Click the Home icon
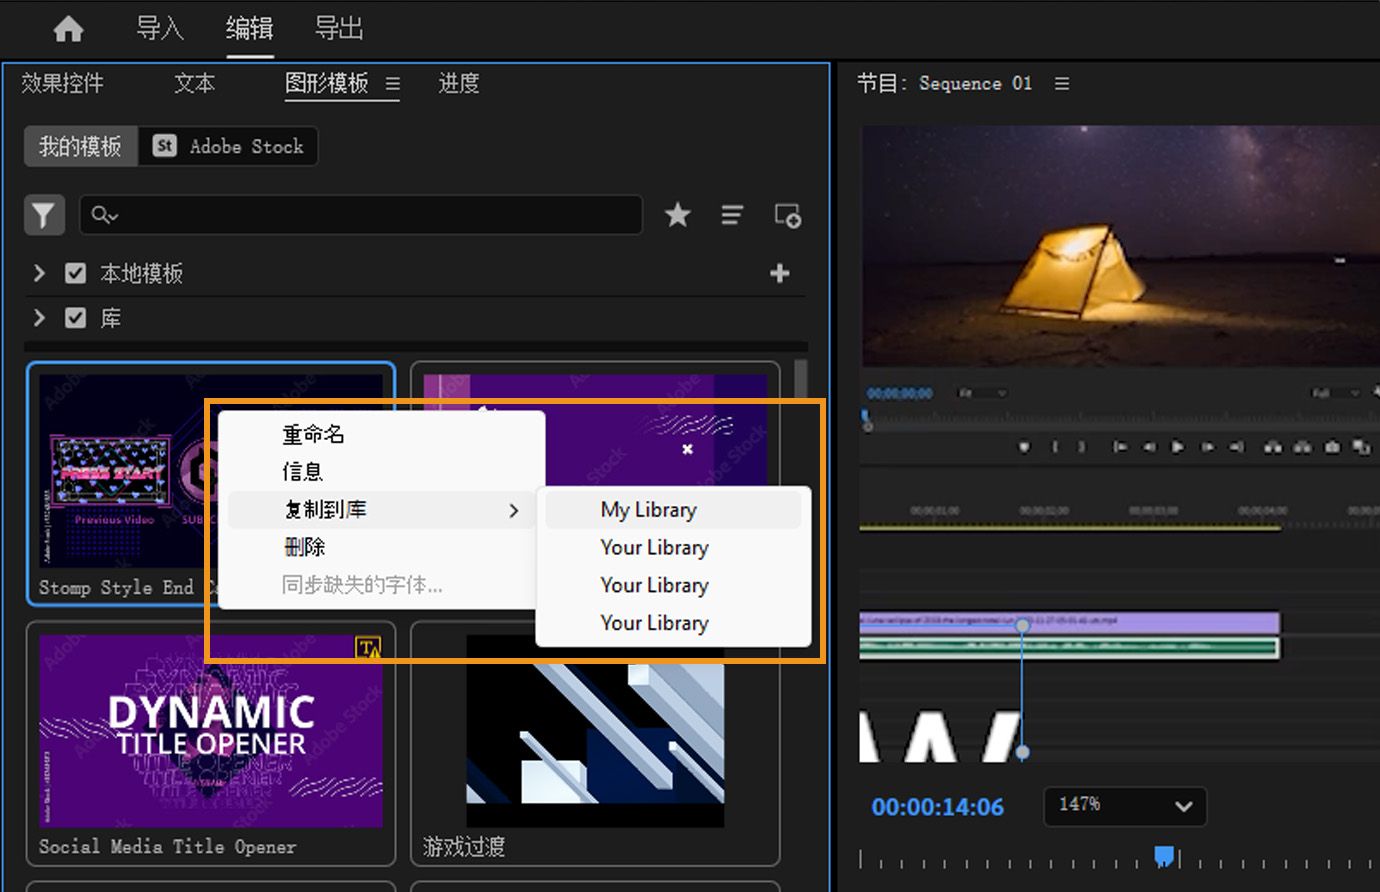Image resolution: width=1380 pixels, height=892 pixels. pyautogui.click(x=68, y=29)
